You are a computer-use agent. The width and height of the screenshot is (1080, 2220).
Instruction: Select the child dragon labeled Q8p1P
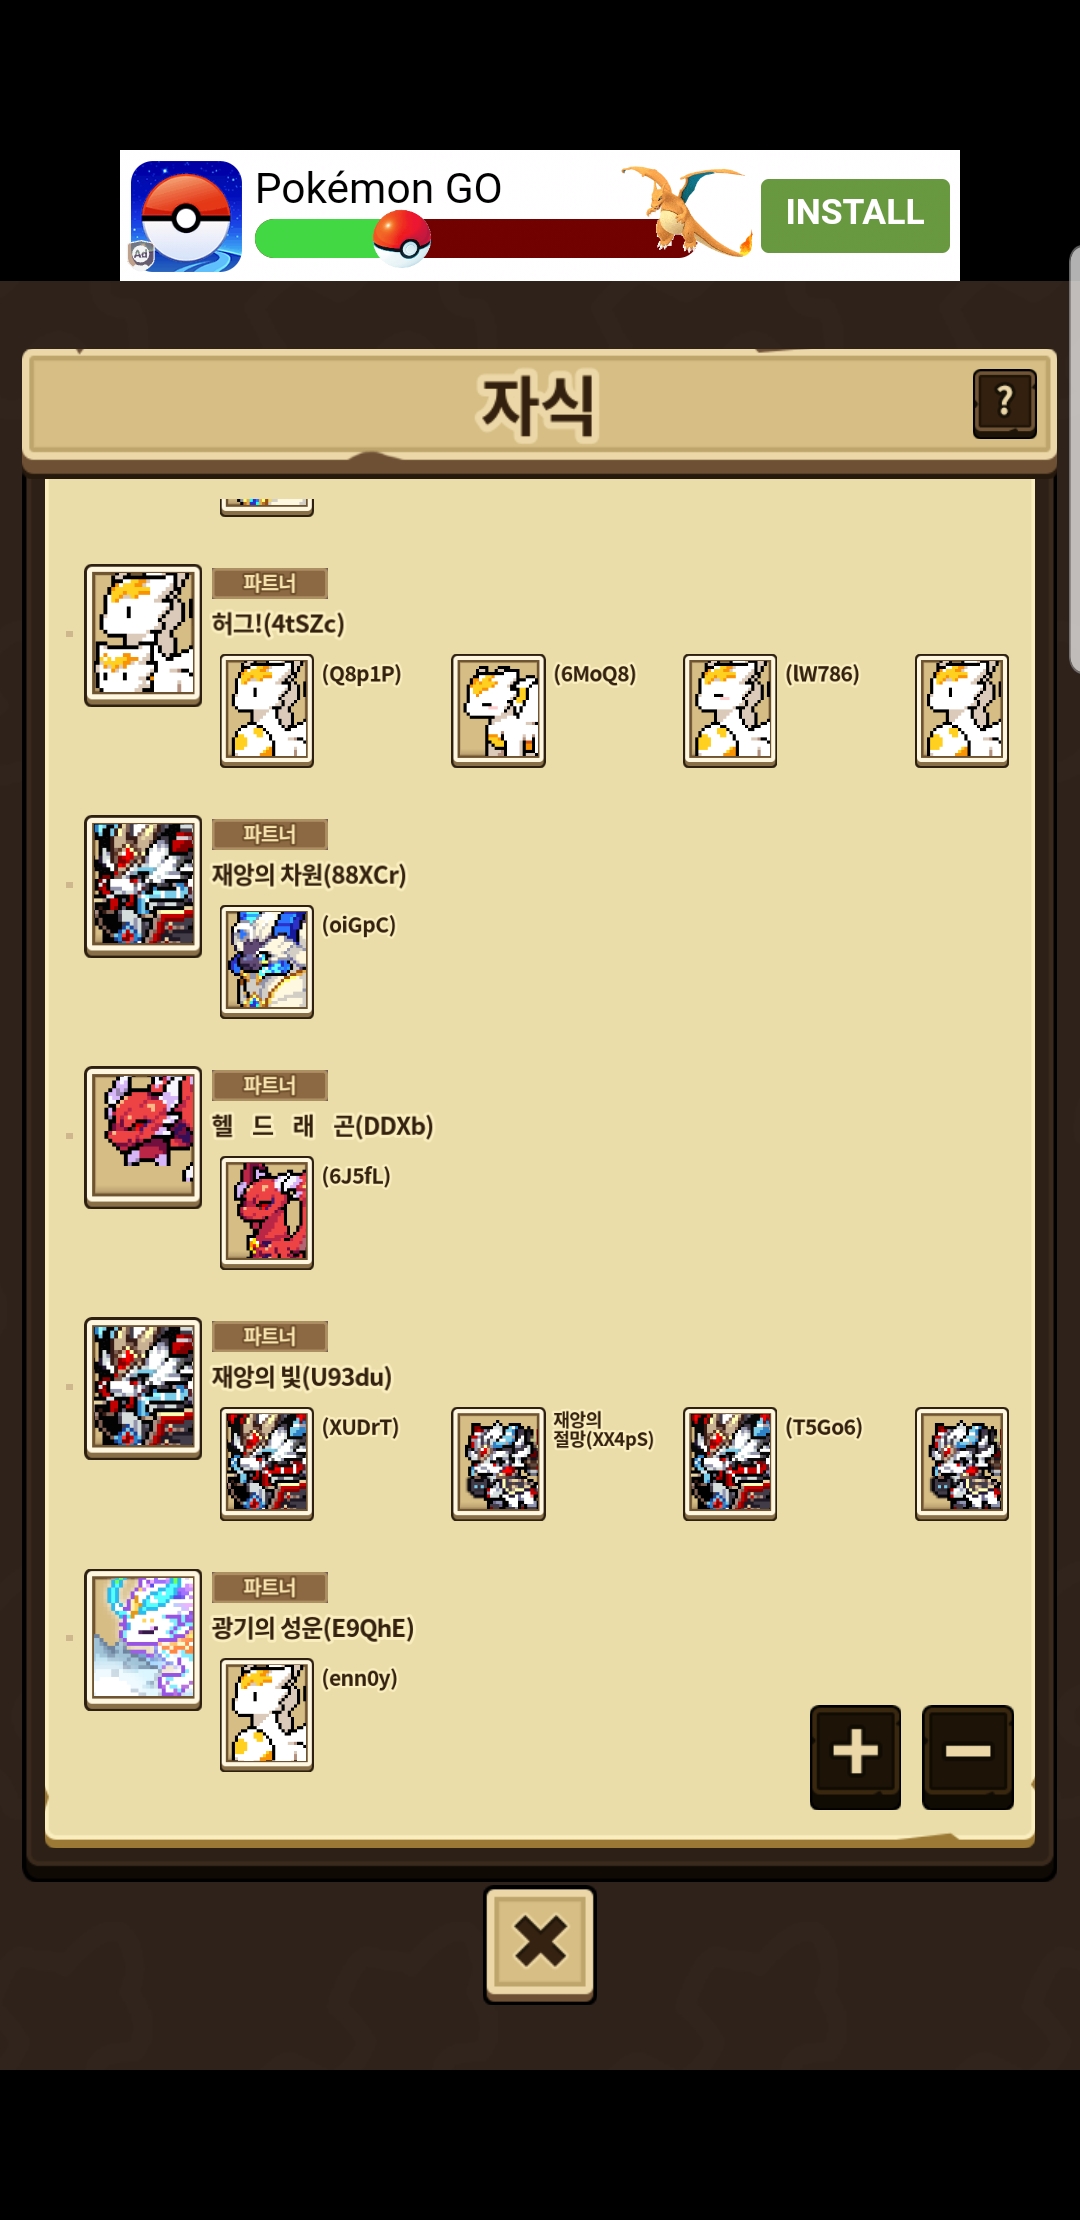coord(267,711)
